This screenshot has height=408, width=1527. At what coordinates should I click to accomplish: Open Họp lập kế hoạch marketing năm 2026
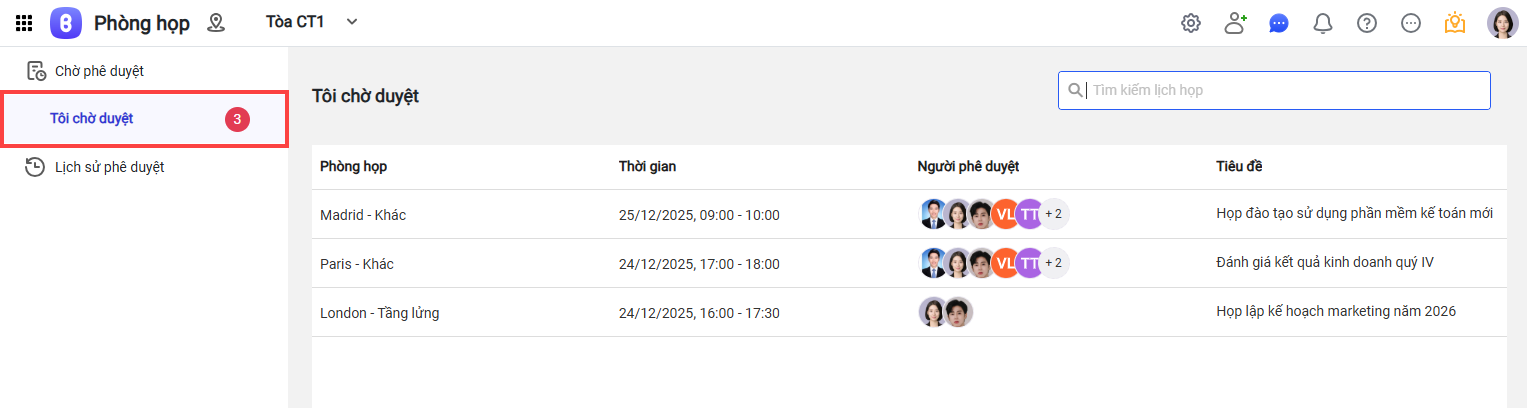[1335, 312]
